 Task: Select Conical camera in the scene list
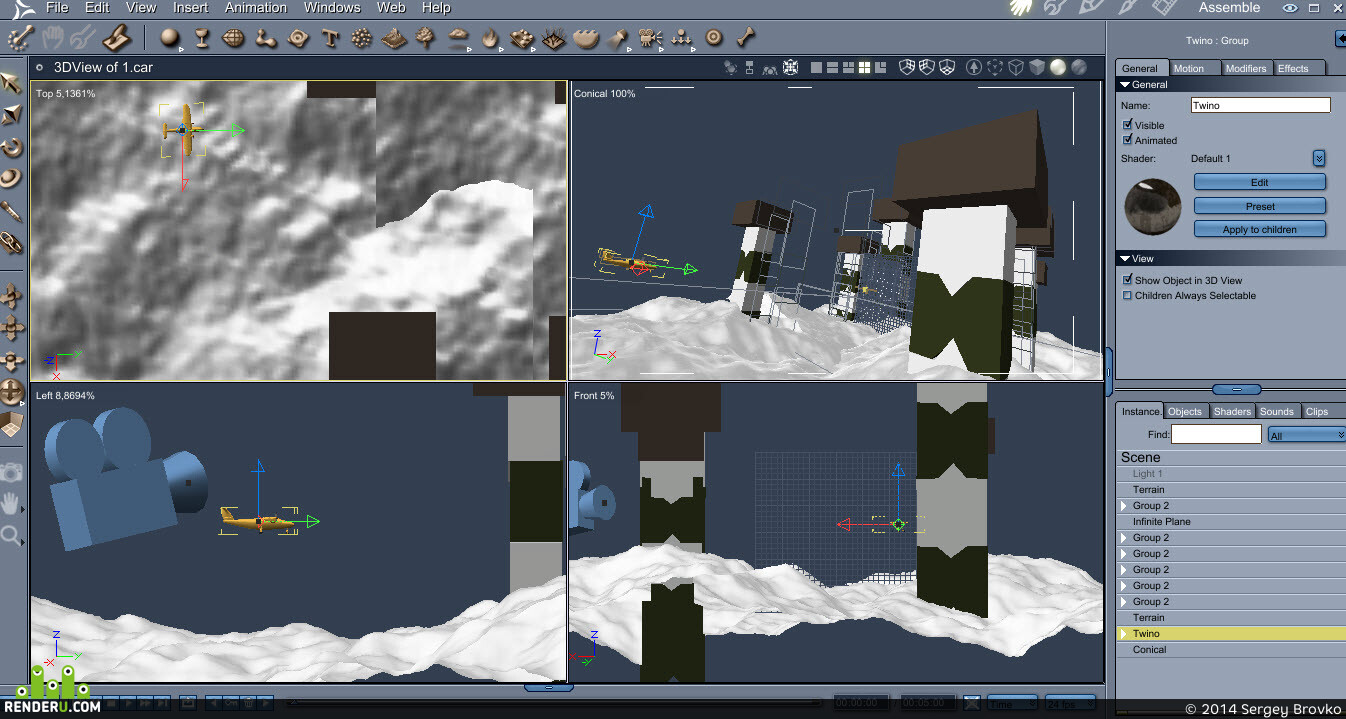pyautogui.click(x=1231, y=650)
